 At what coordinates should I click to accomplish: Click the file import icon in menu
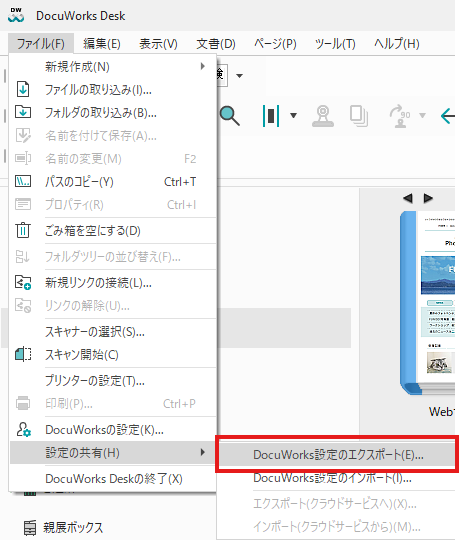coord(23,90)
